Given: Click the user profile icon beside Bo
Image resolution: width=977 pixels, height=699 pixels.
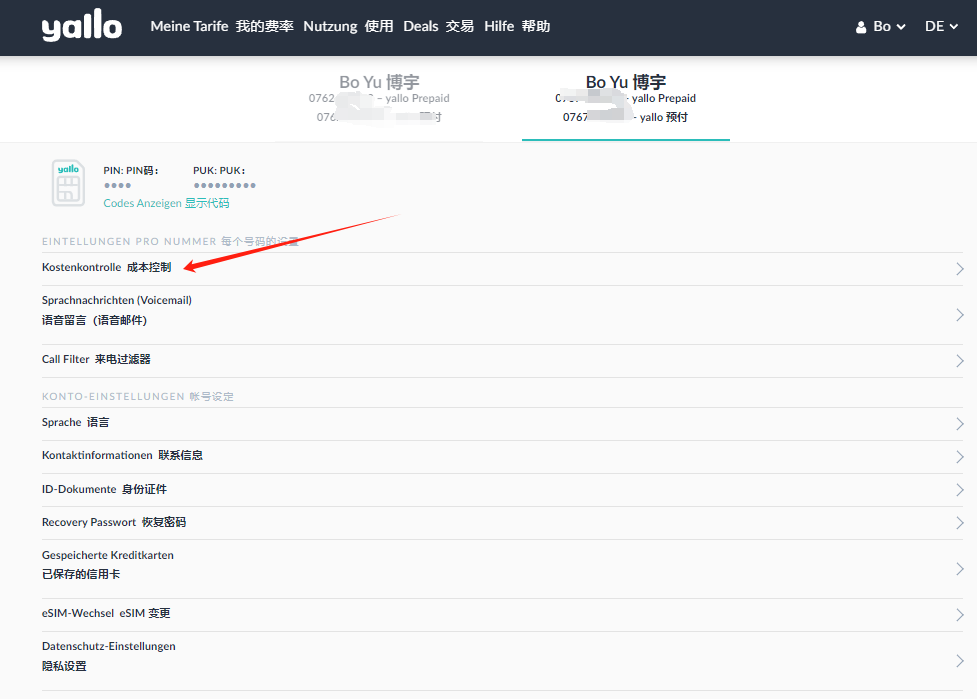Looking at the screenshot, I should [x=860, y=27].
